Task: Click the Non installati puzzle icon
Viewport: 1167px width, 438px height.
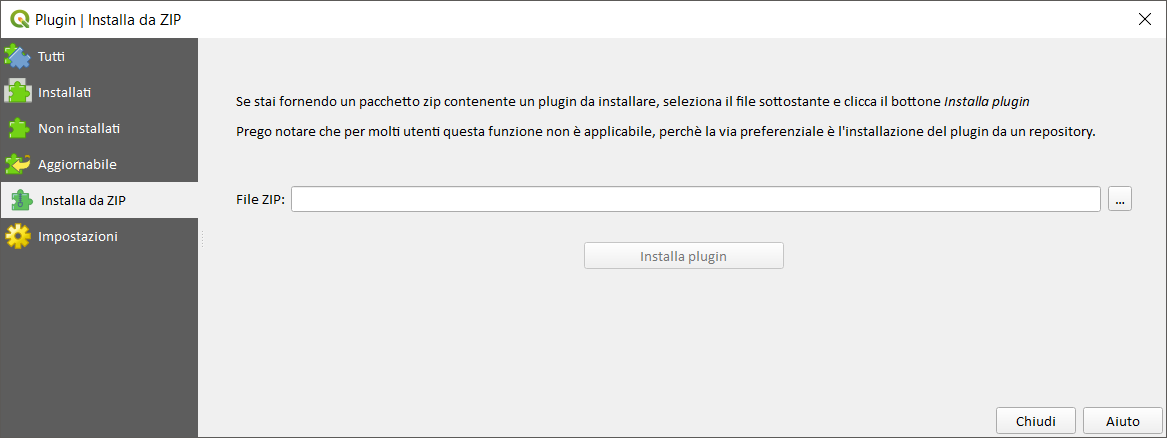Action: point(18,128)
